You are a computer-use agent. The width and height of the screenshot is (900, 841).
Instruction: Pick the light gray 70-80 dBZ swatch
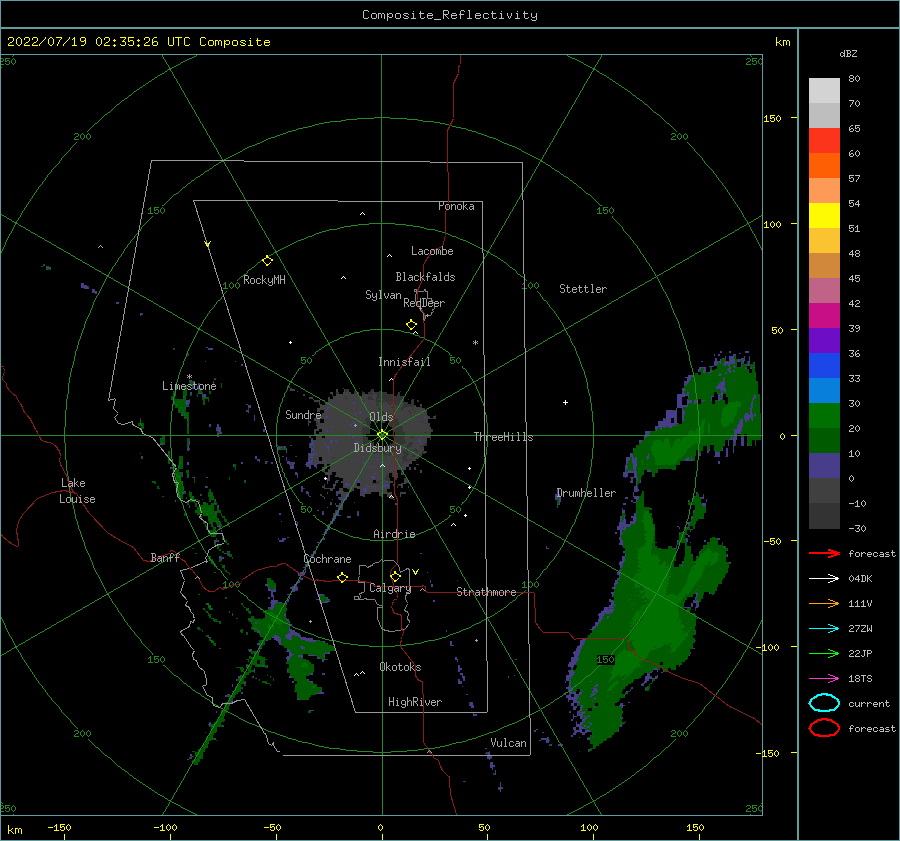point(824,91)
